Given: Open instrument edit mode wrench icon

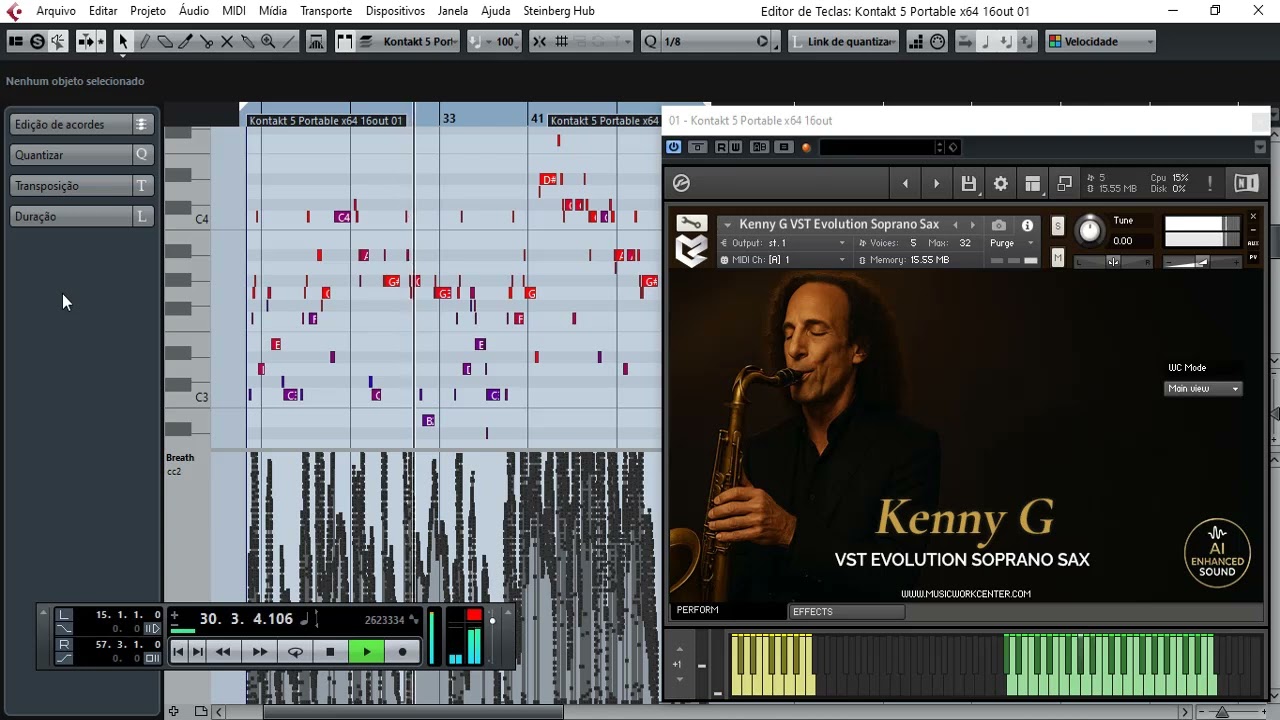Looking at the screenshot, I should [x=691, y=223].
